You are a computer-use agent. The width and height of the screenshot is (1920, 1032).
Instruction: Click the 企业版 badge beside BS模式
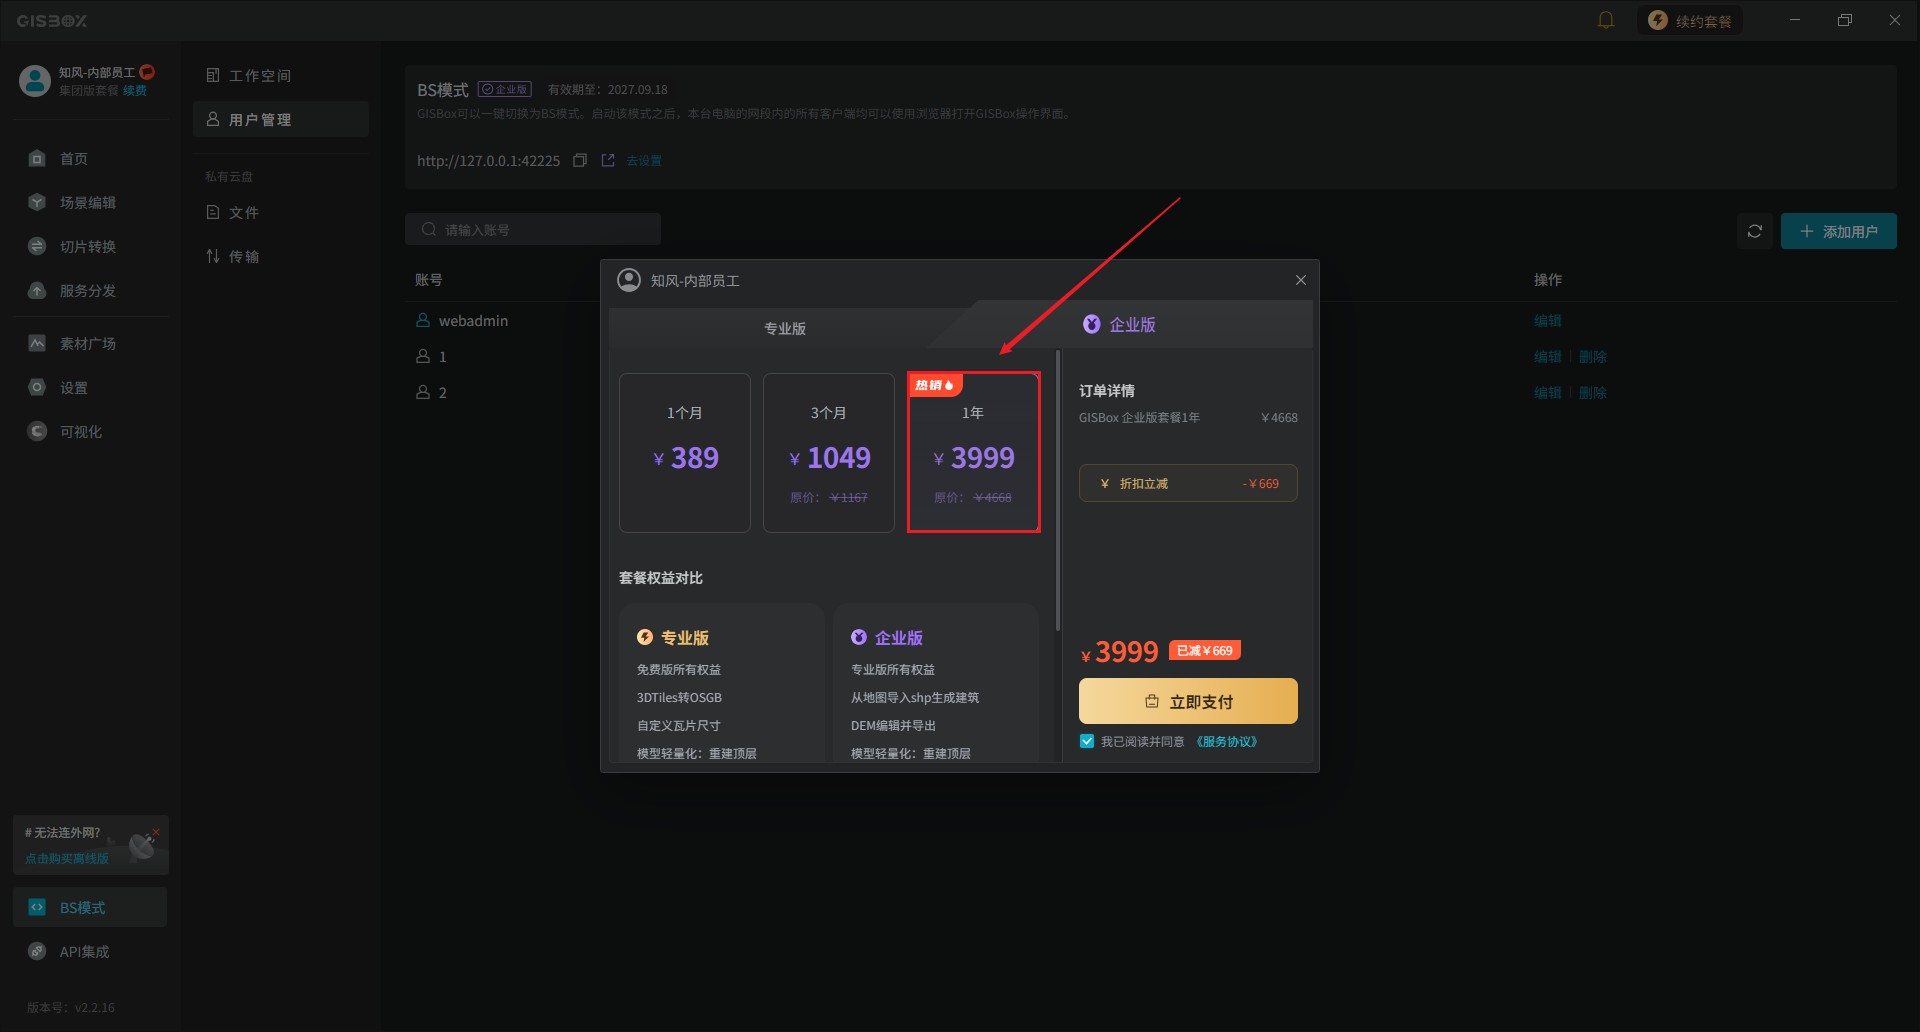(x=505, y=90)
